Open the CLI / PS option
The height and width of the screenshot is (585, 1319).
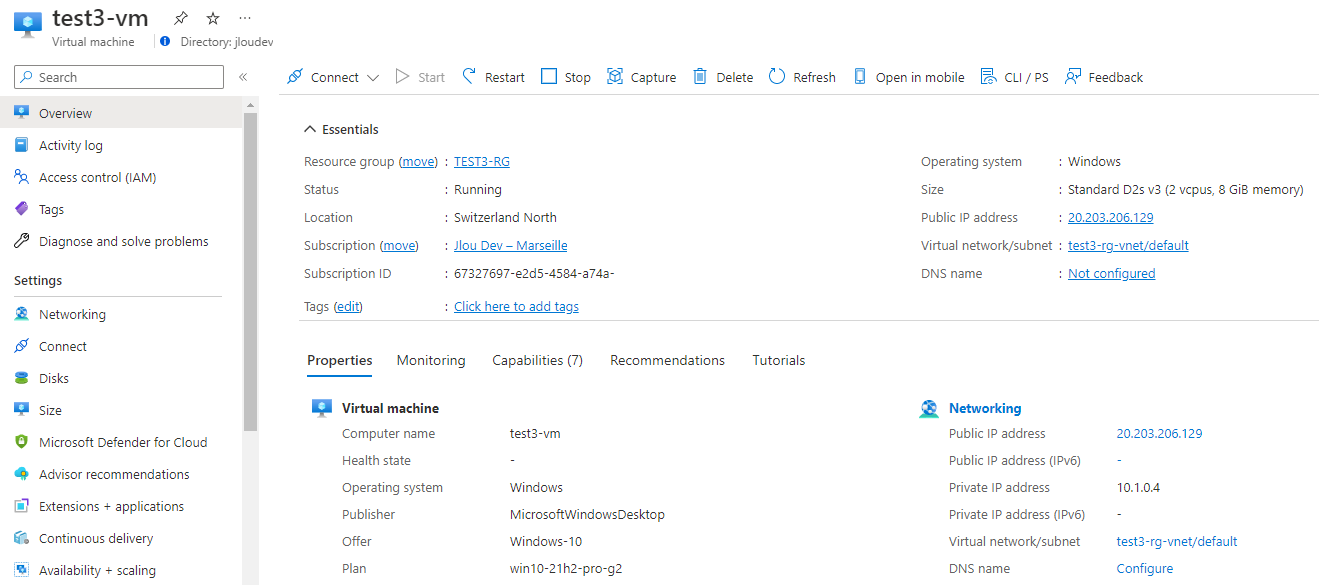[x=1015, y=77]
